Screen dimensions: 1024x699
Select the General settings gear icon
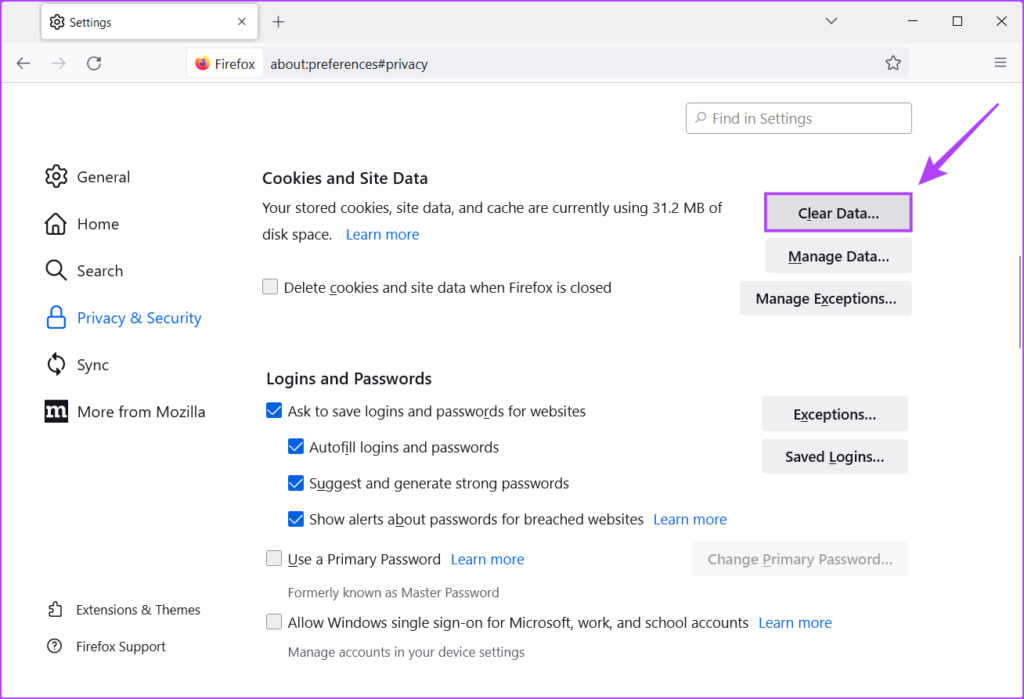pos(57,176)
